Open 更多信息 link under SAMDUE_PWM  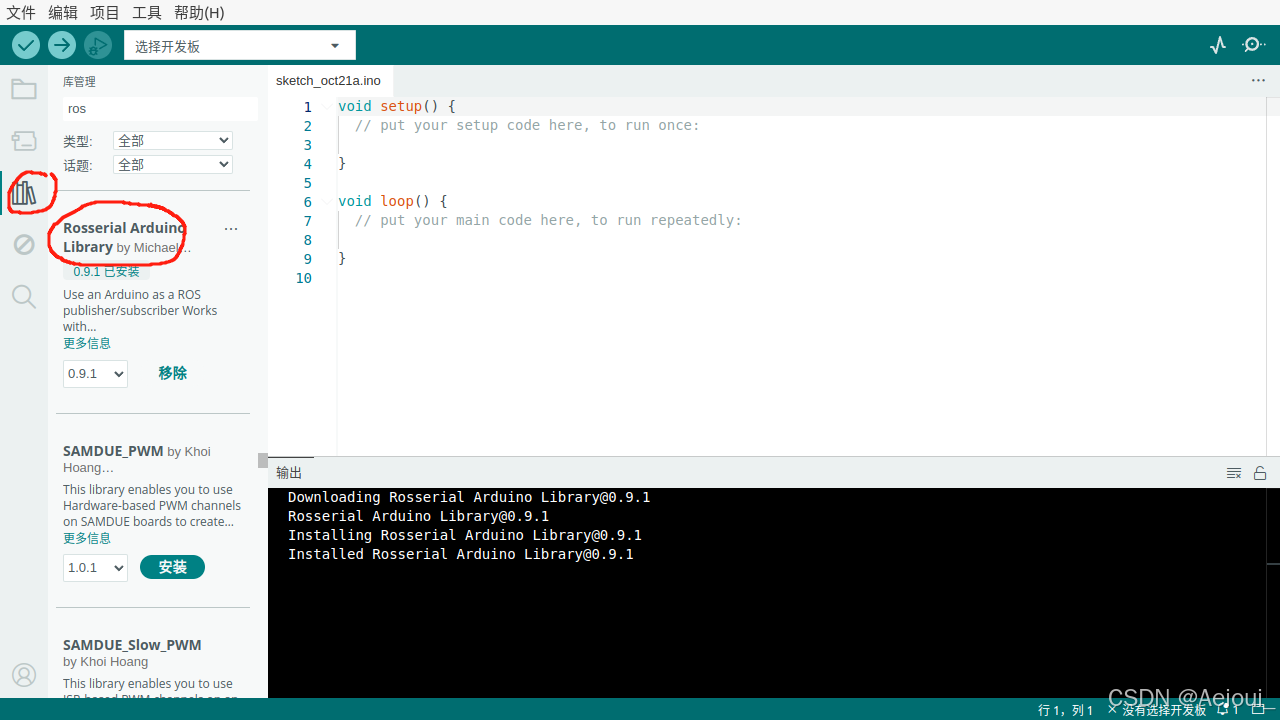click(x=87, y=538)
